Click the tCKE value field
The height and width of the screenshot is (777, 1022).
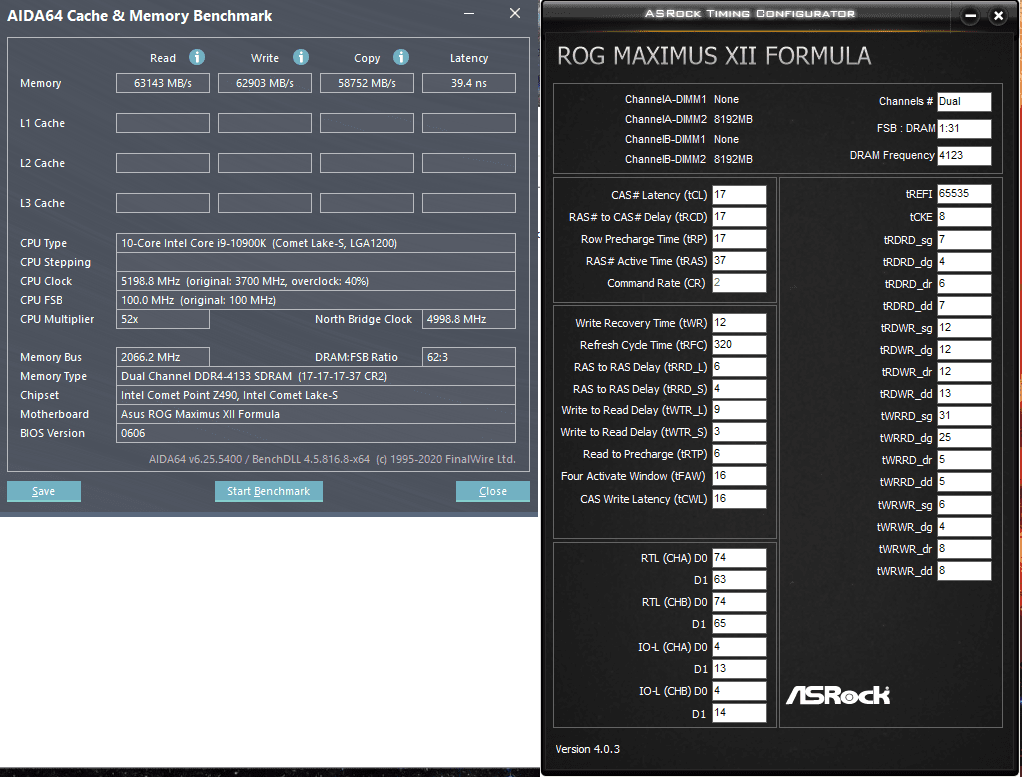[964, 216]
